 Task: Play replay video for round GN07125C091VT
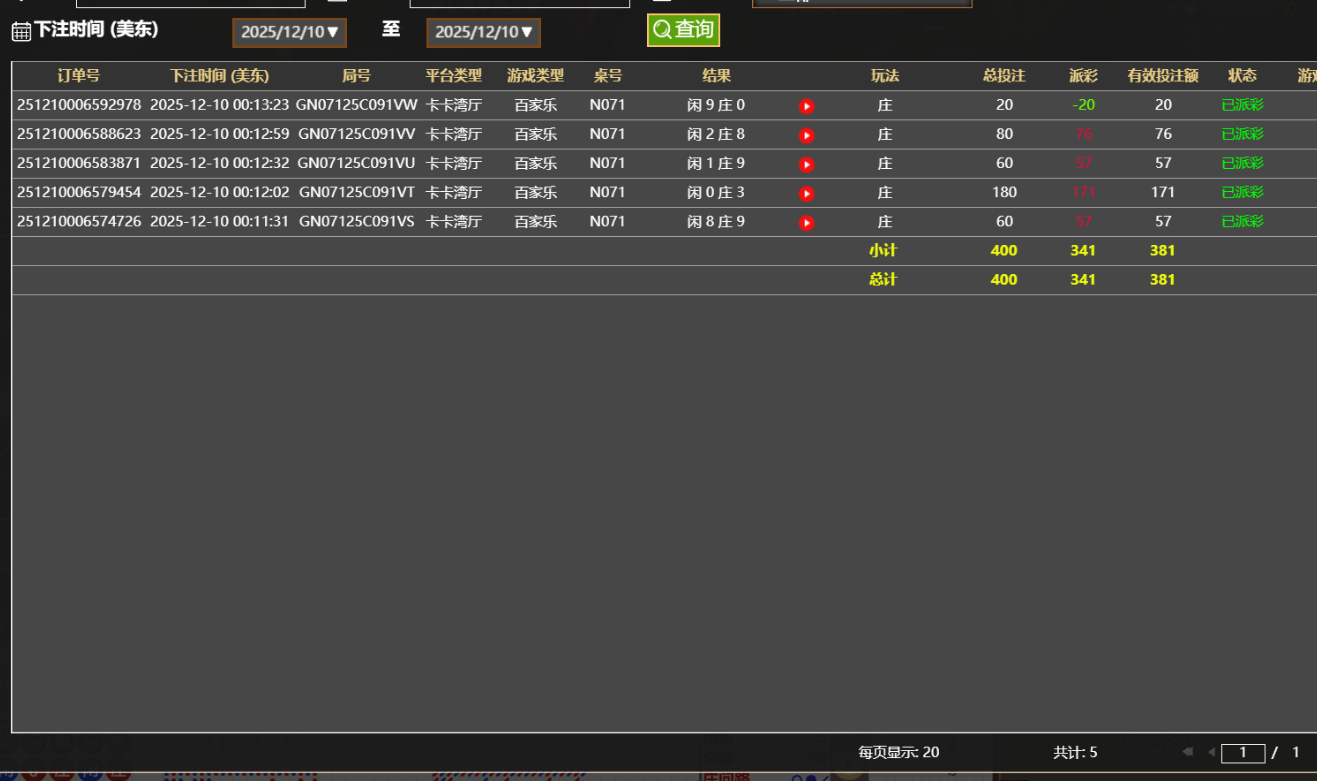pos(806,193)
